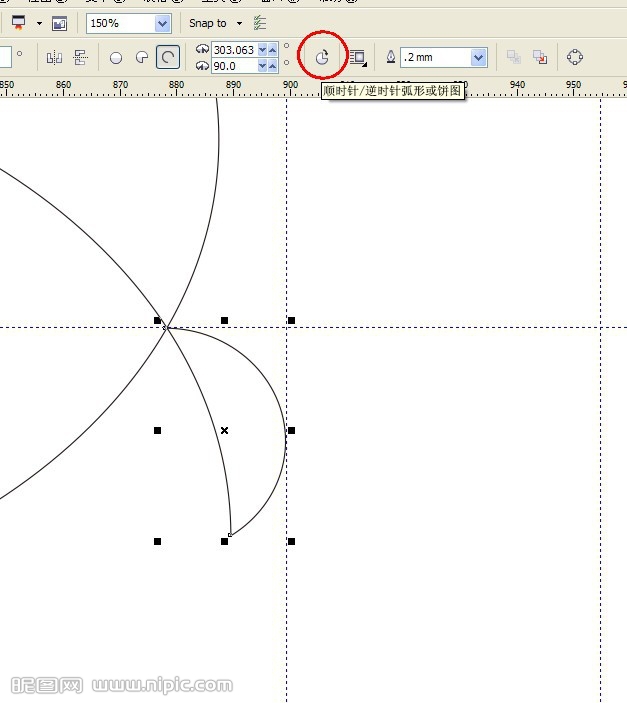627x703 pixels.
Task: Expand the outline width dropdown
Action: (479, 57)
